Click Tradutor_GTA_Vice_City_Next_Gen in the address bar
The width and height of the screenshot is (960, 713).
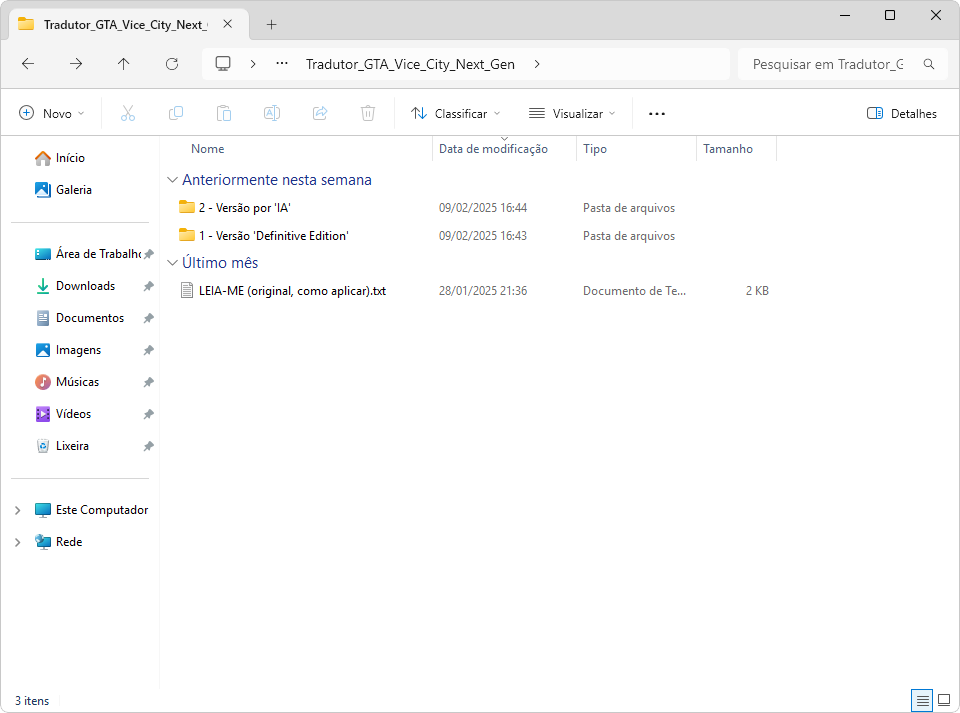coord(410,64)
